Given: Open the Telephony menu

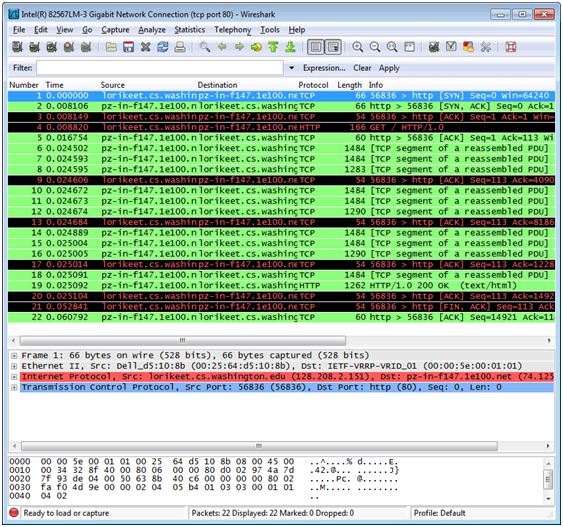Looking at the screenshot, I should tap(233, 30).
